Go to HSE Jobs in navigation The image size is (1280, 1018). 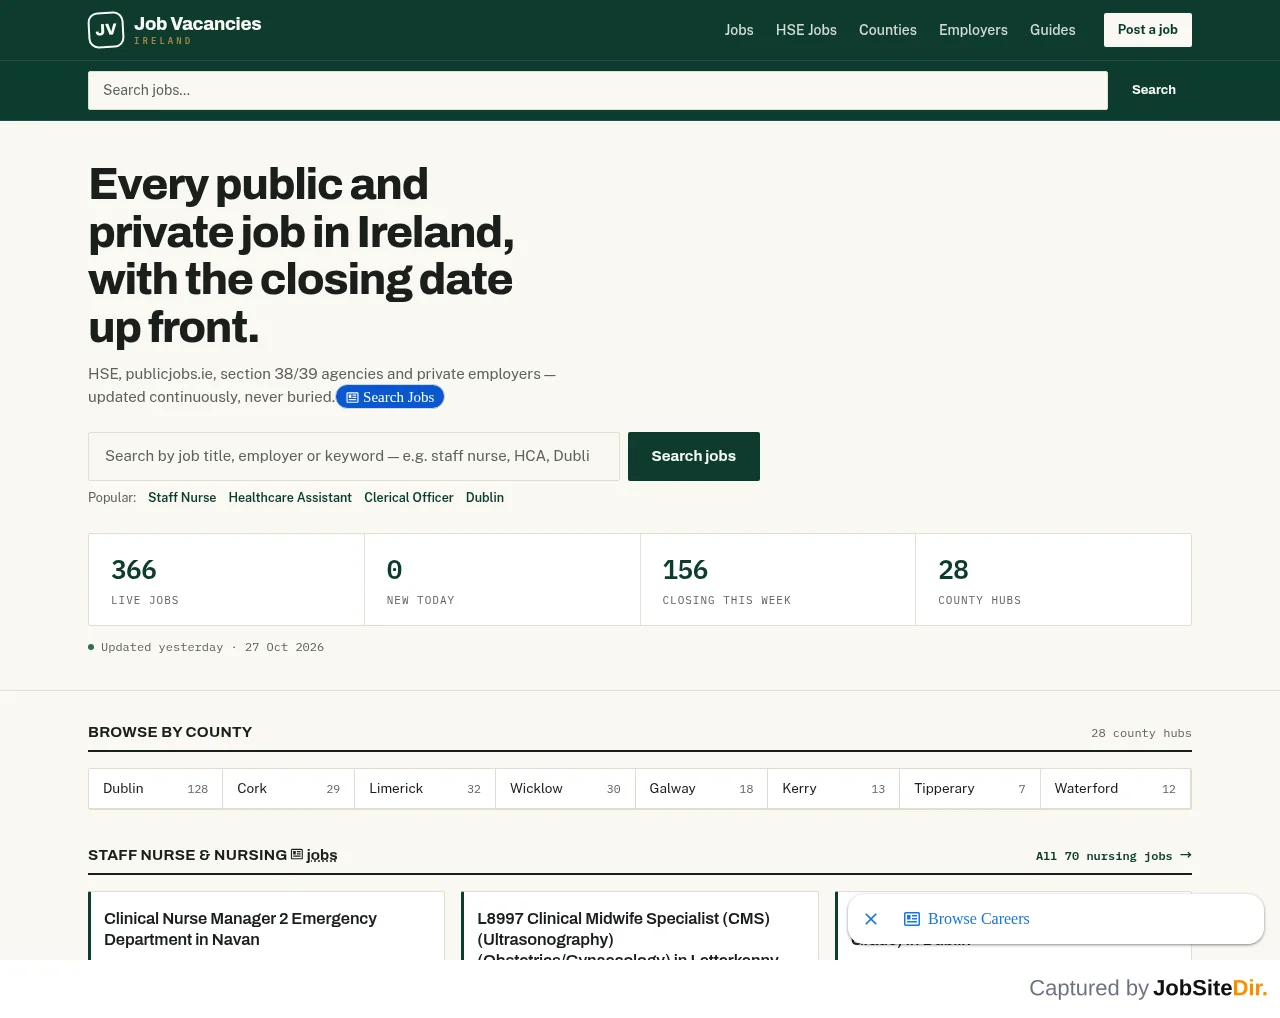click(806, 30)
